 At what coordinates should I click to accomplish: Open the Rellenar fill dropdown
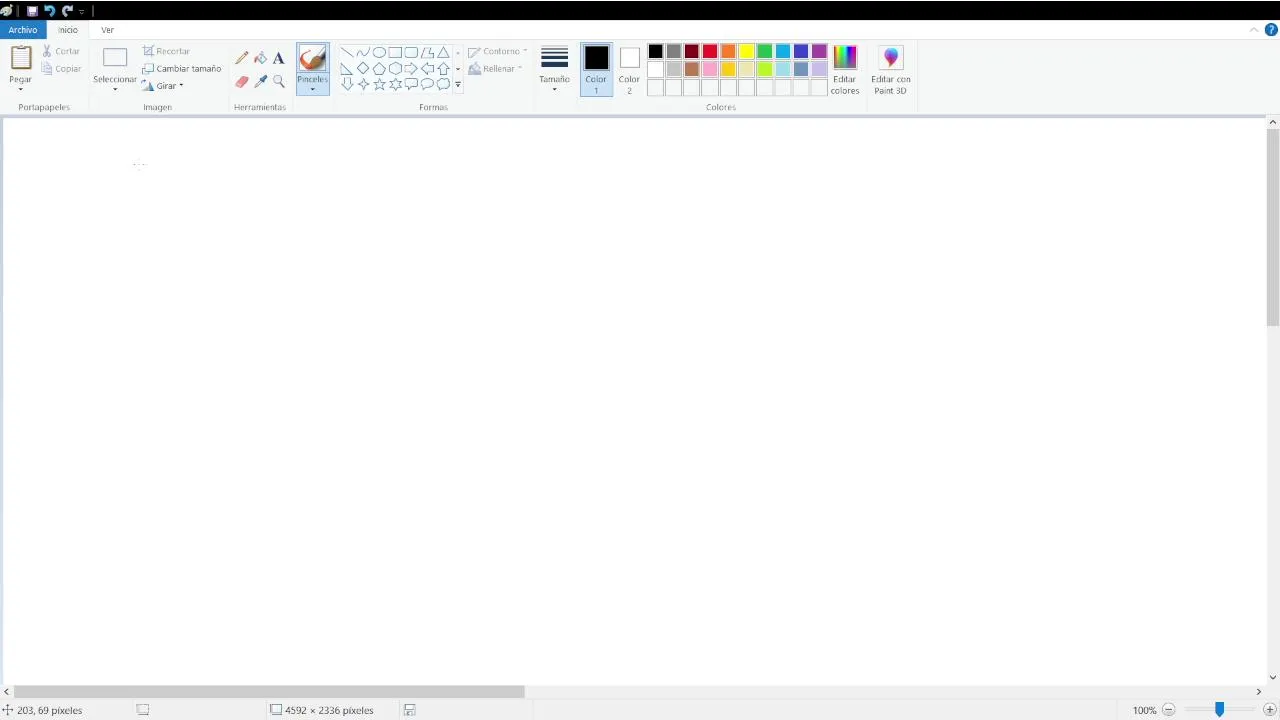click(495, 69)
